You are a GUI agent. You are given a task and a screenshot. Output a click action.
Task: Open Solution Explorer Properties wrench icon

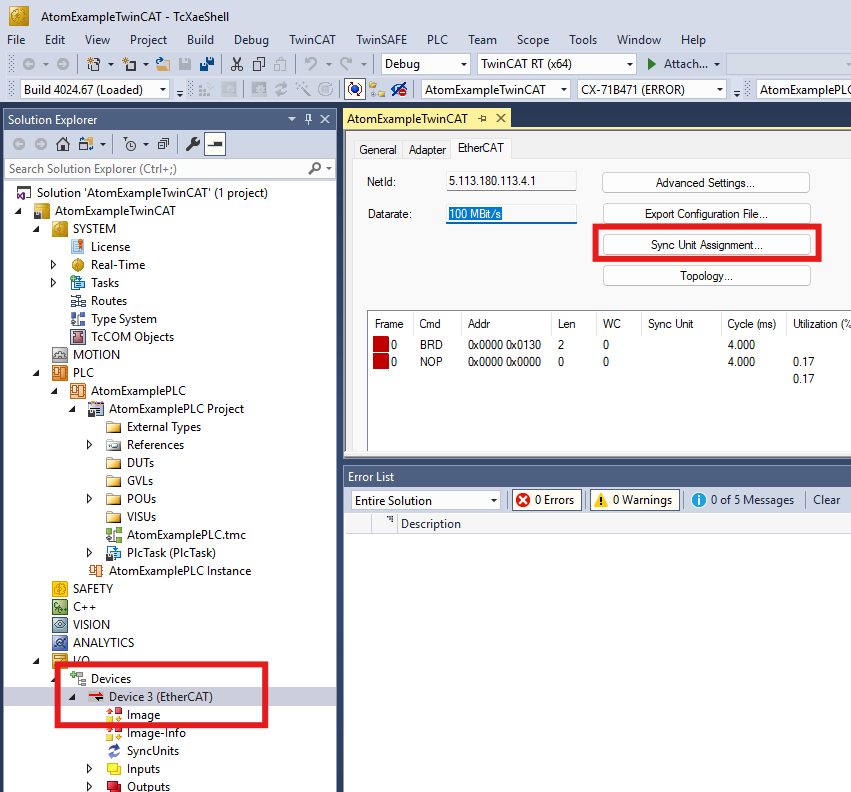click(x=192, y=144)
